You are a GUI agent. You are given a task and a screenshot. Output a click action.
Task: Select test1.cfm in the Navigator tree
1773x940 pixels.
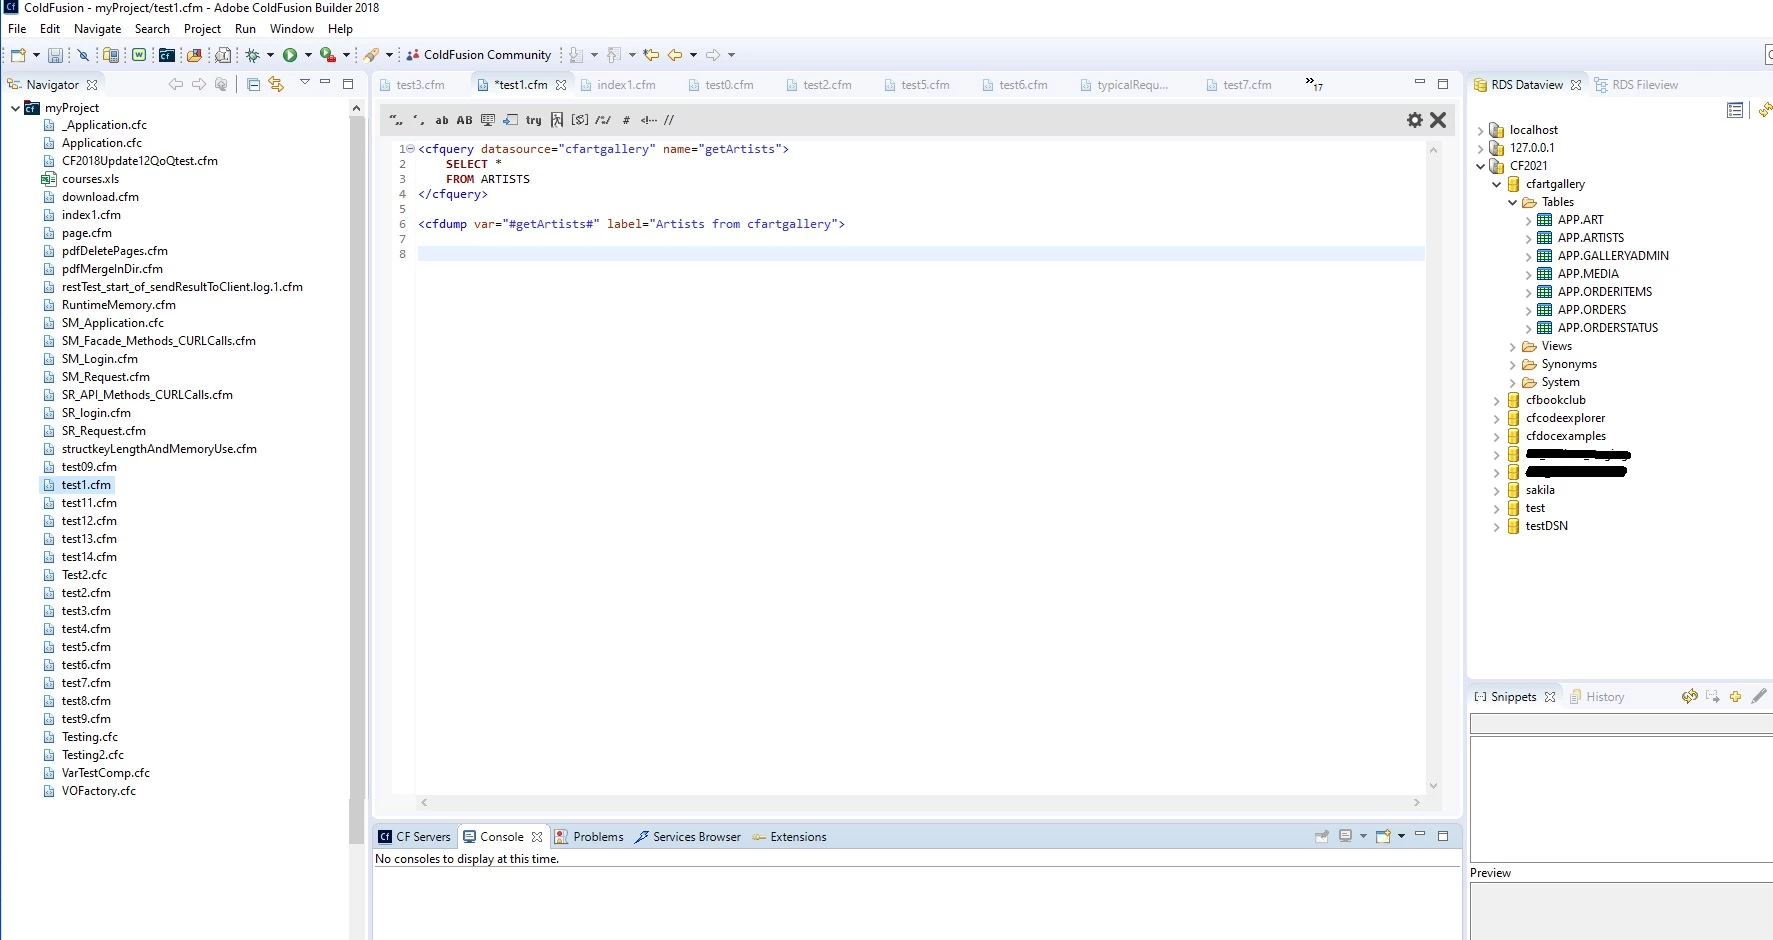[x=86, y=485]
